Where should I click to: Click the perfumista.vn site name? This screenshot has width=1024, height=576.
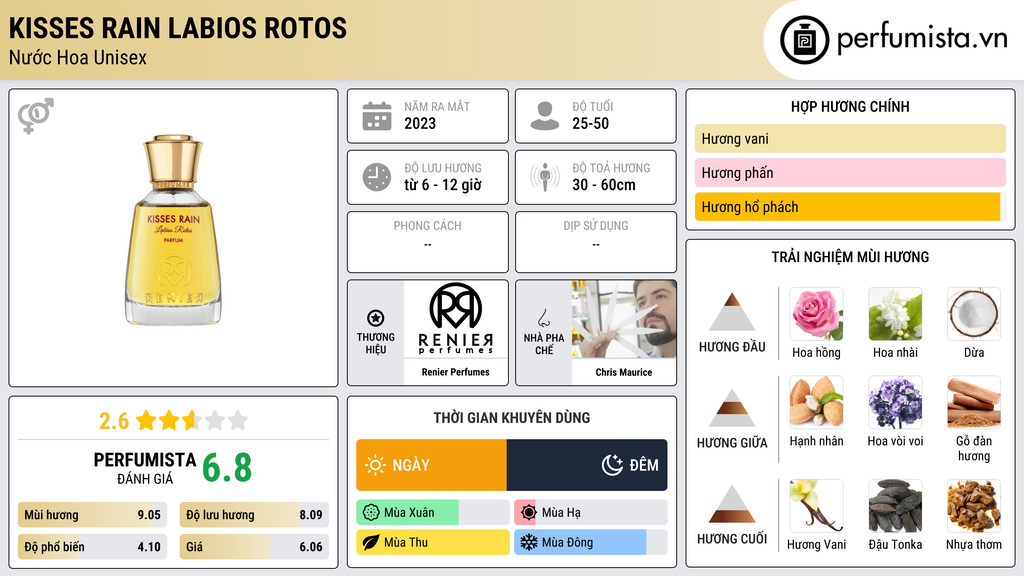(x=922, y=38)
